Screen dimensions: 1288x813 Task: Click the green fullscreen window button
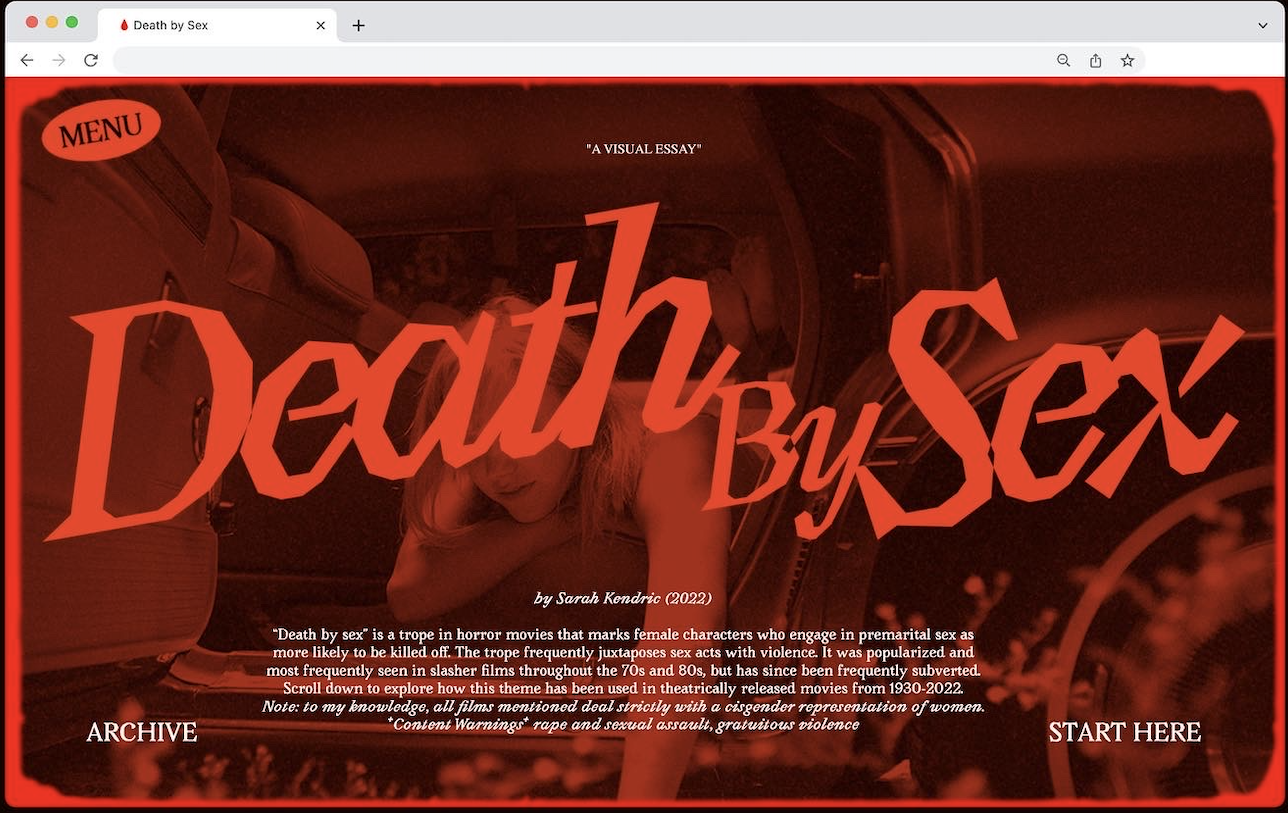[71, 22]
